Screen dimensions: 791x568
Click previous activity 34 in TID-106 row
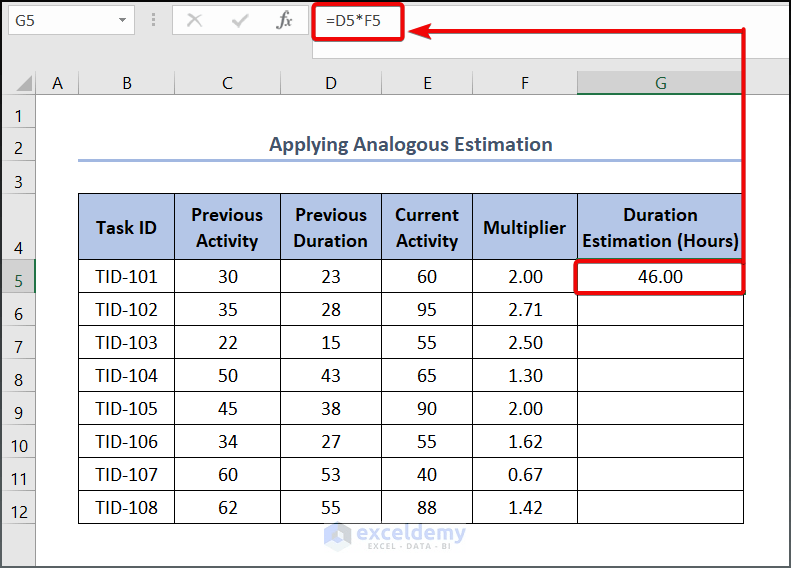click(228, 441)
